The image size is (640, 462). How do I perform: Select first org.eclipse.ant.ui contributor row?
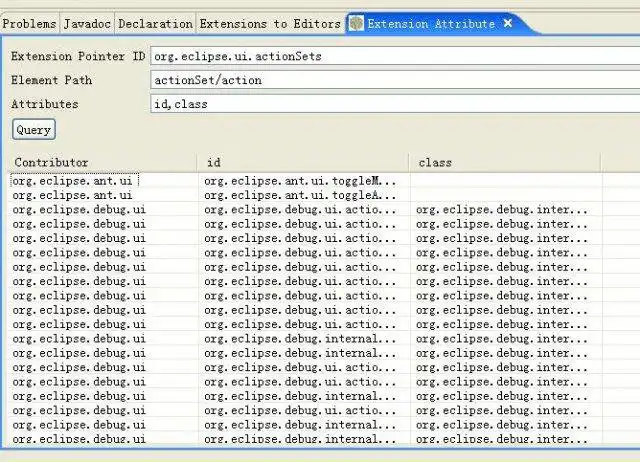click(x=74, y=181)
